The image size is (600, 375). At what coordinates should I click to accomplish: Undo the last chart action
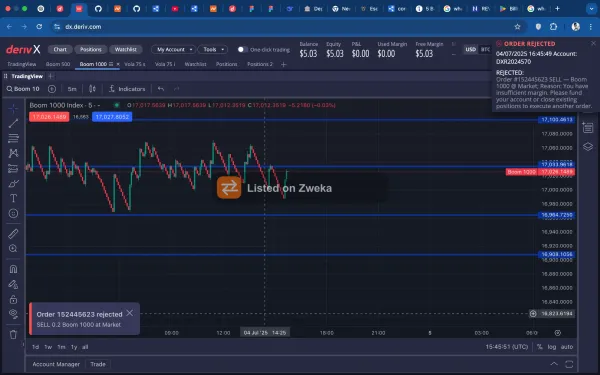click(161, 89)
